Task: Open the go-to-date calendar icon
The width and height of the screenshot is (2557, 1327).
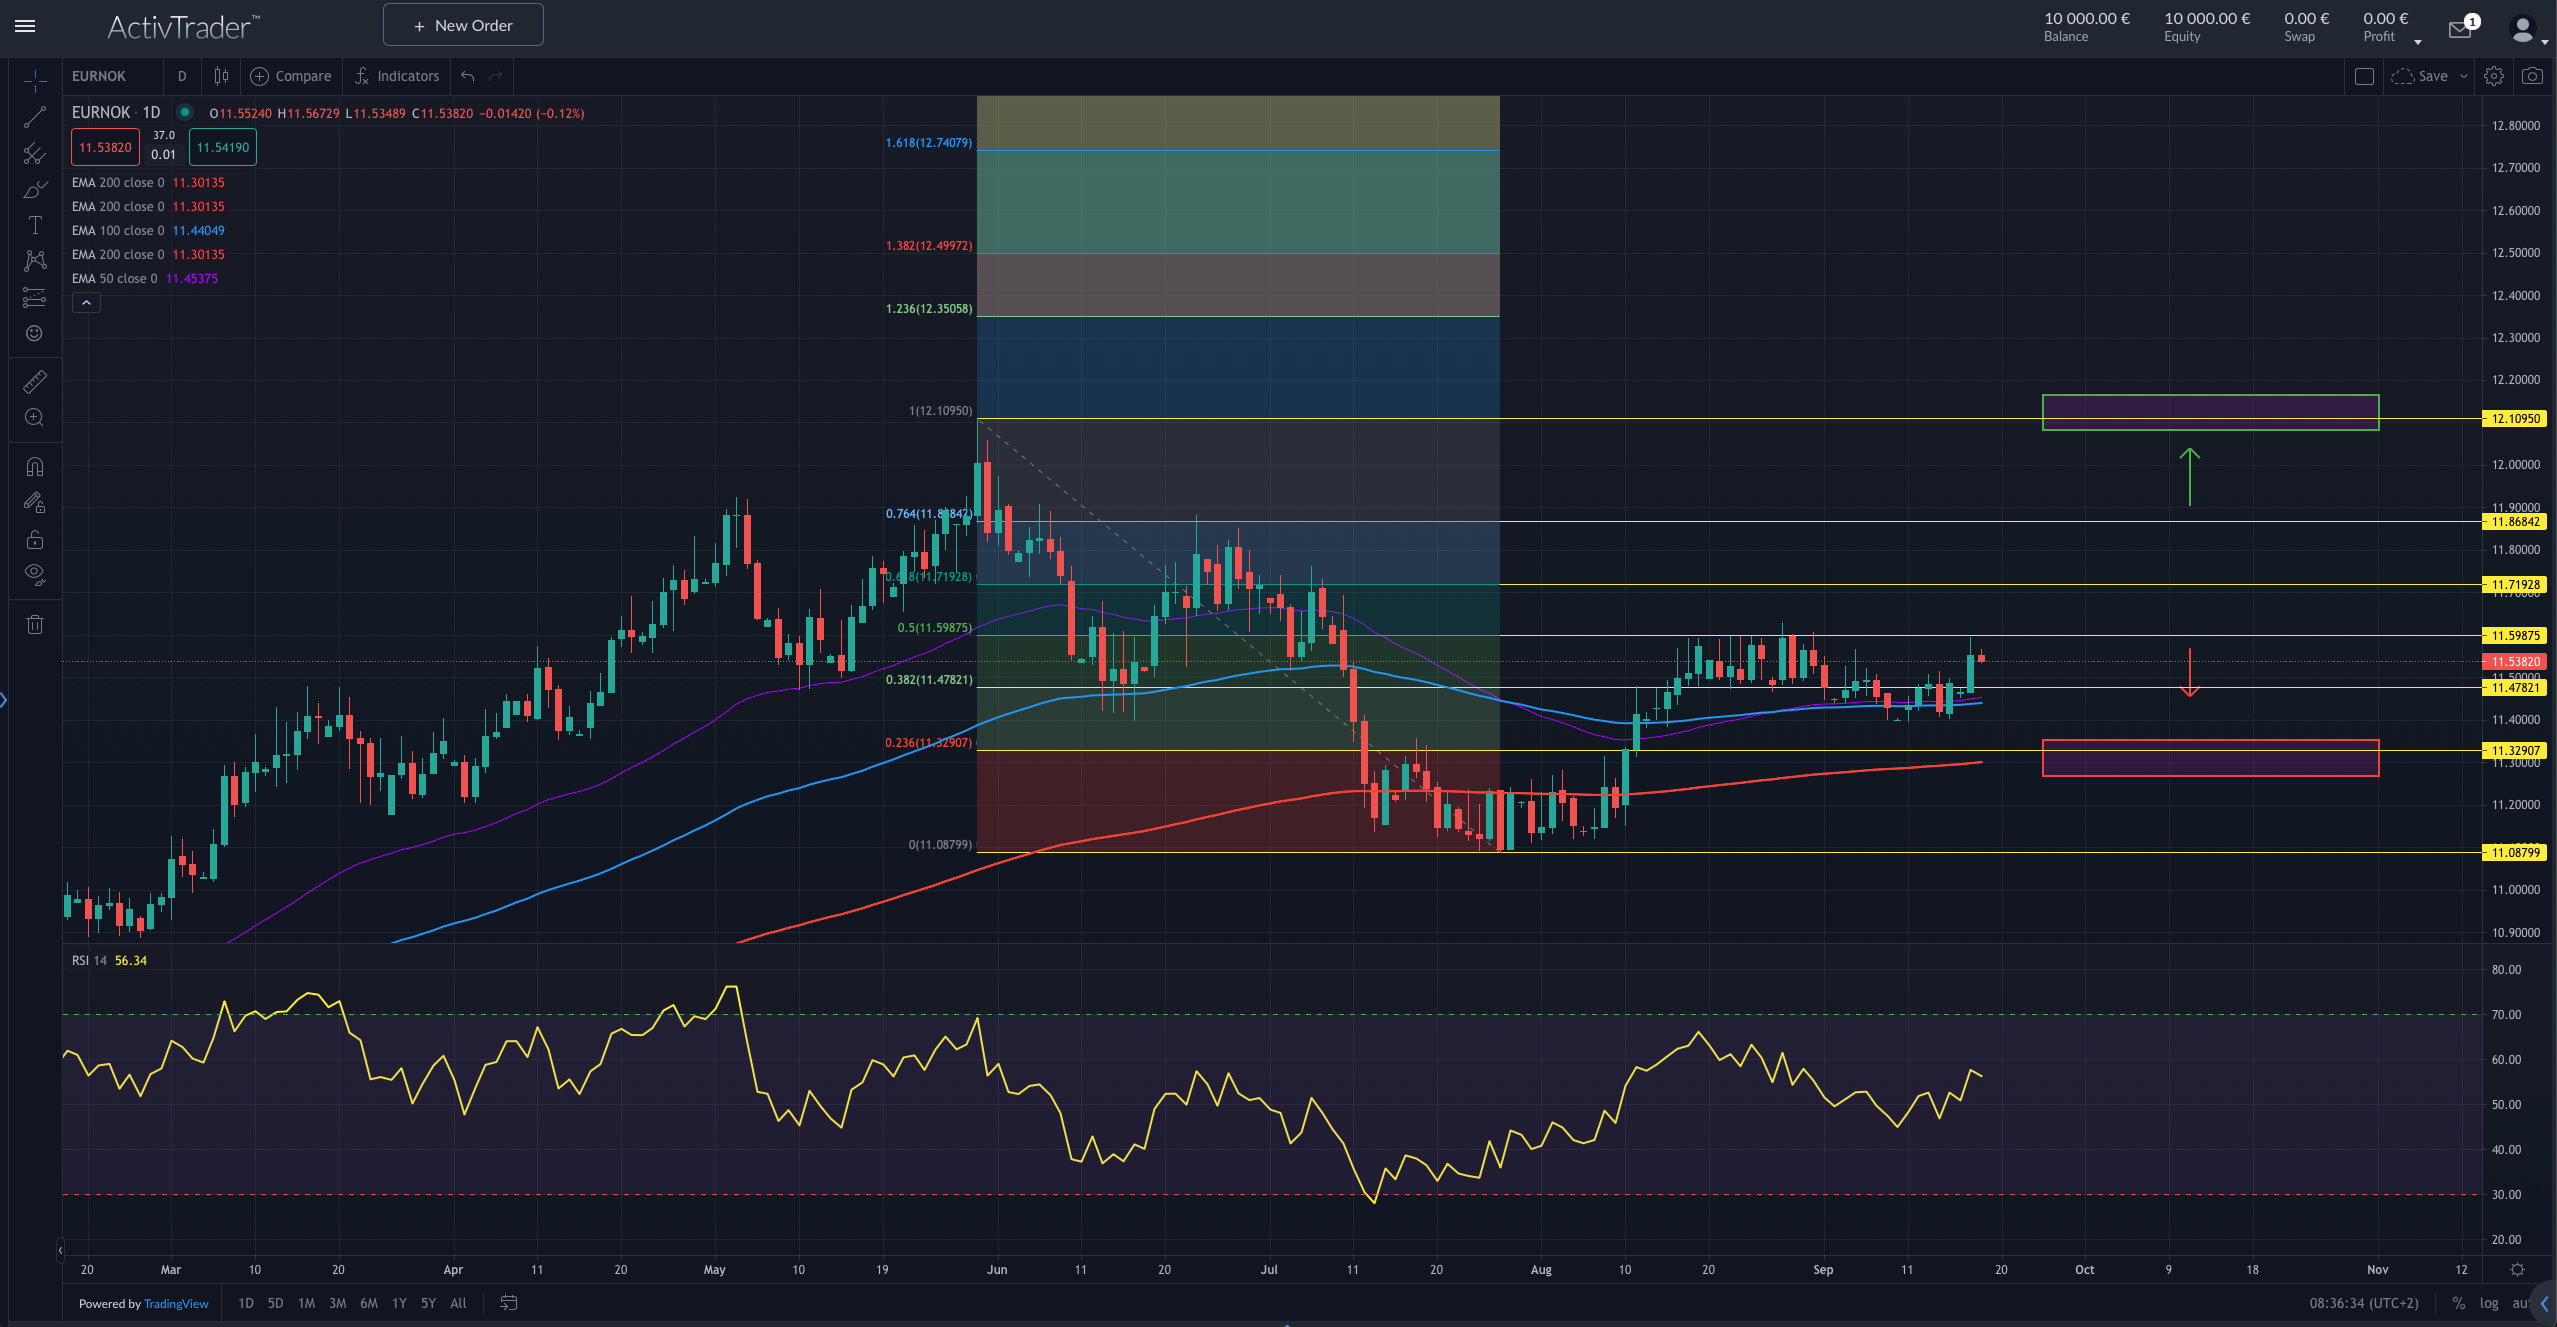Action: [x=508, y=1303]
